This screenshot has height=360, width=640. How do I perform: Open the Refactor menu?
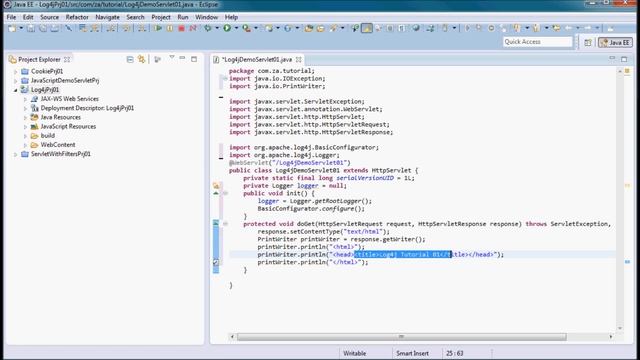pyautogui.click(x=77, y=17)
